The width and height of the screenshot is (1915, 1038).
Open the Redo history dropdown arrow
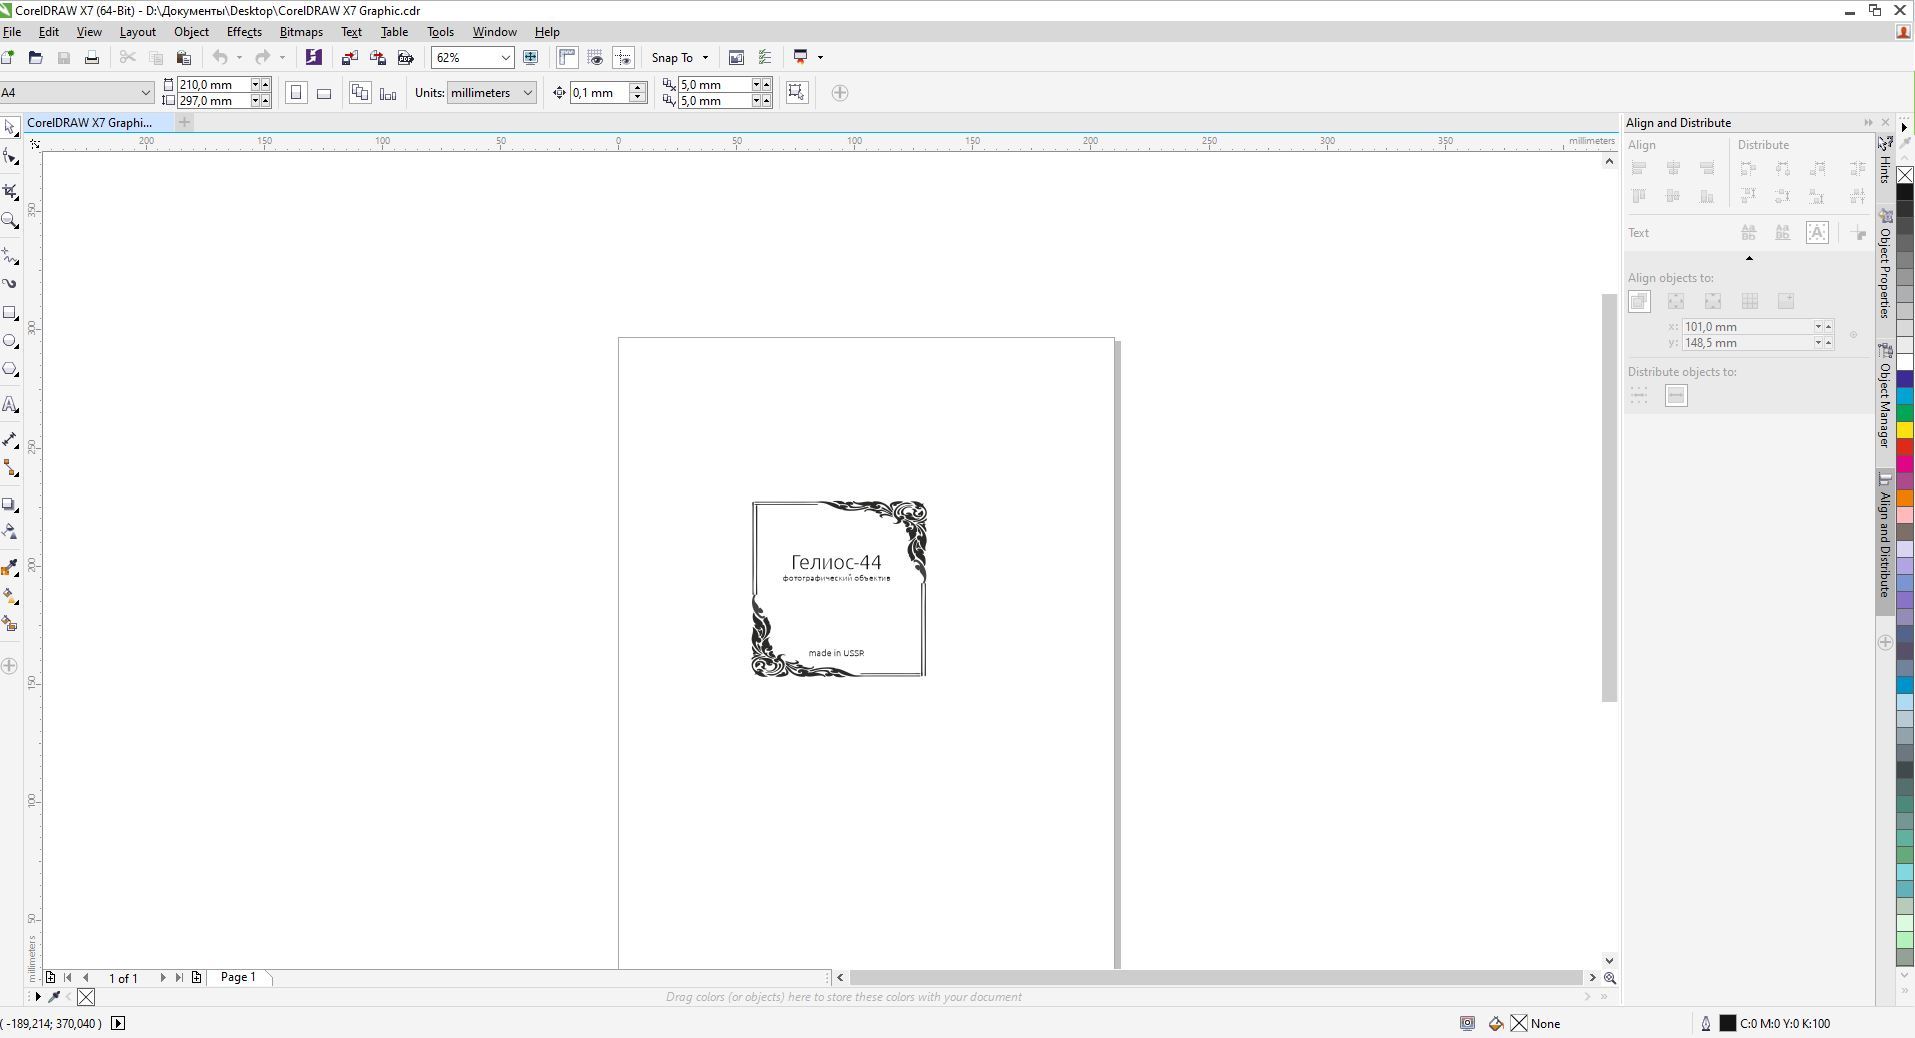[x=282, y=58]
